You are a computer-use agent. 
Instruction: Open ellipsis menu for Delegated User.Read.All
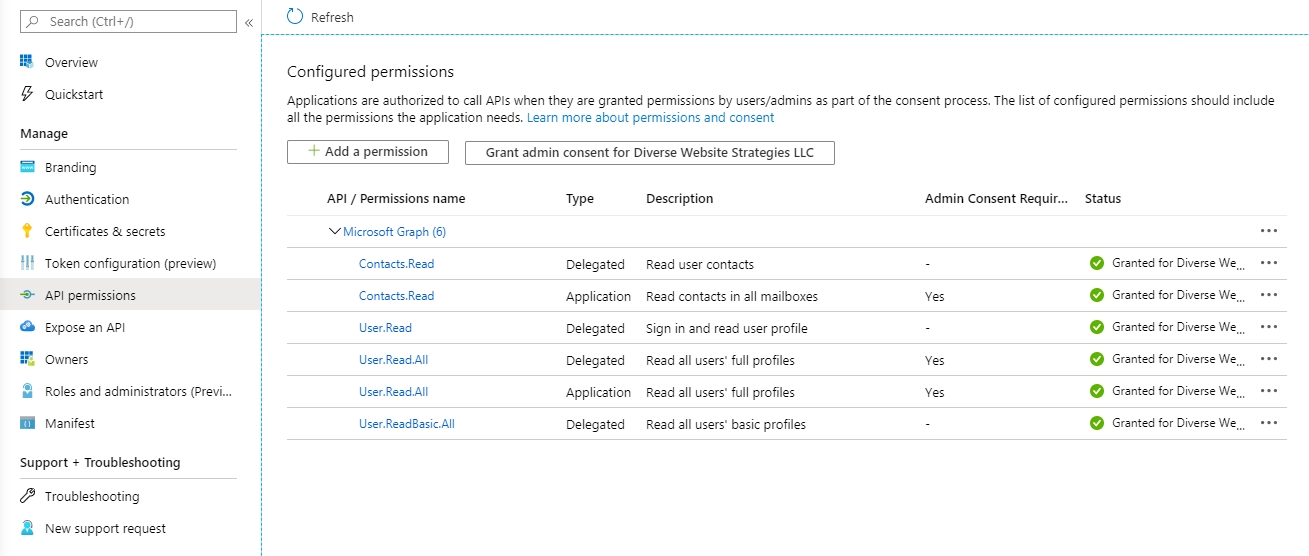[1269, 359]
